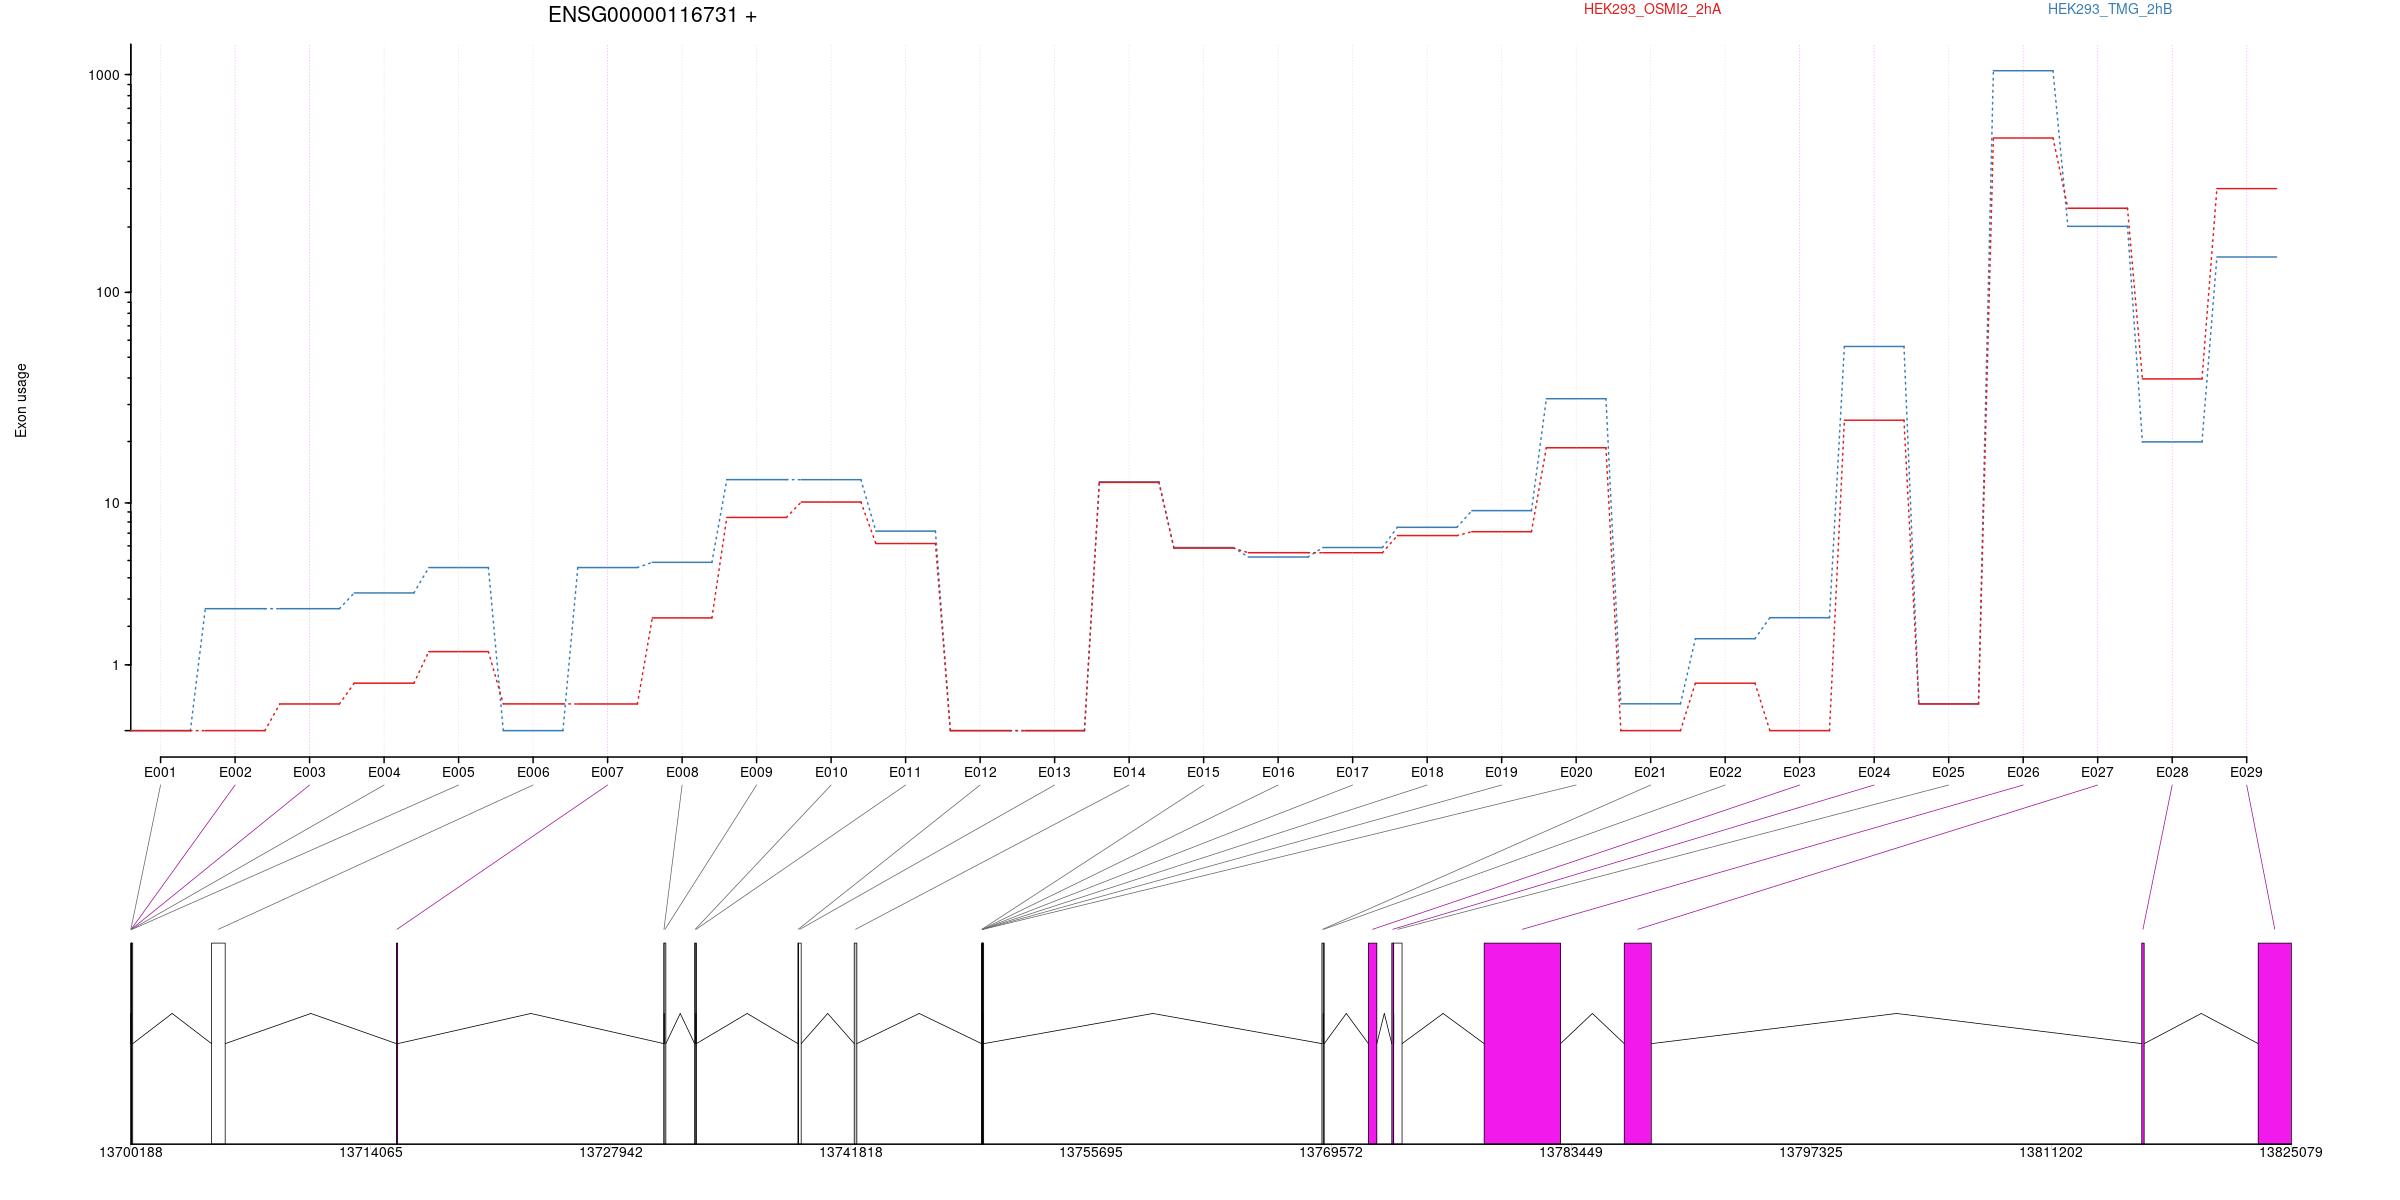The image size is (2400, 1200).
Task: Click the red line segment at E020
Action: click(x=1576, y=448)
